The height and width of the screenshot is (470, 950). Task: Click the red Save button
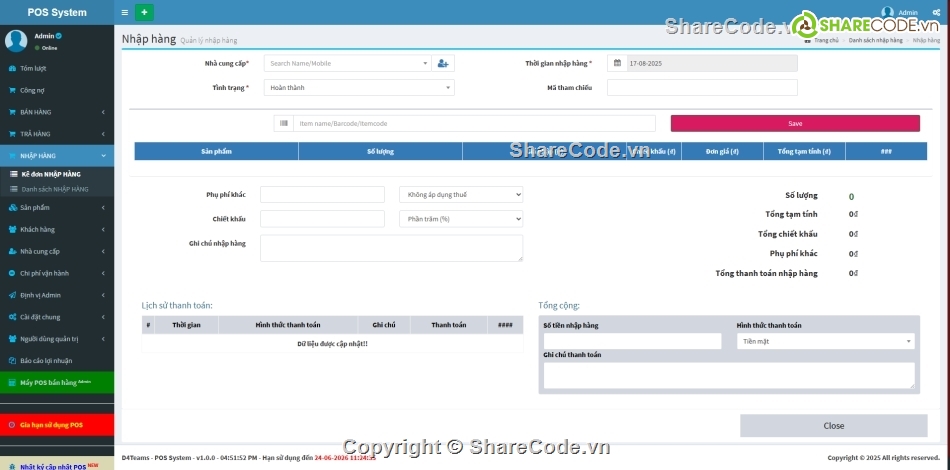pos(795,123)
